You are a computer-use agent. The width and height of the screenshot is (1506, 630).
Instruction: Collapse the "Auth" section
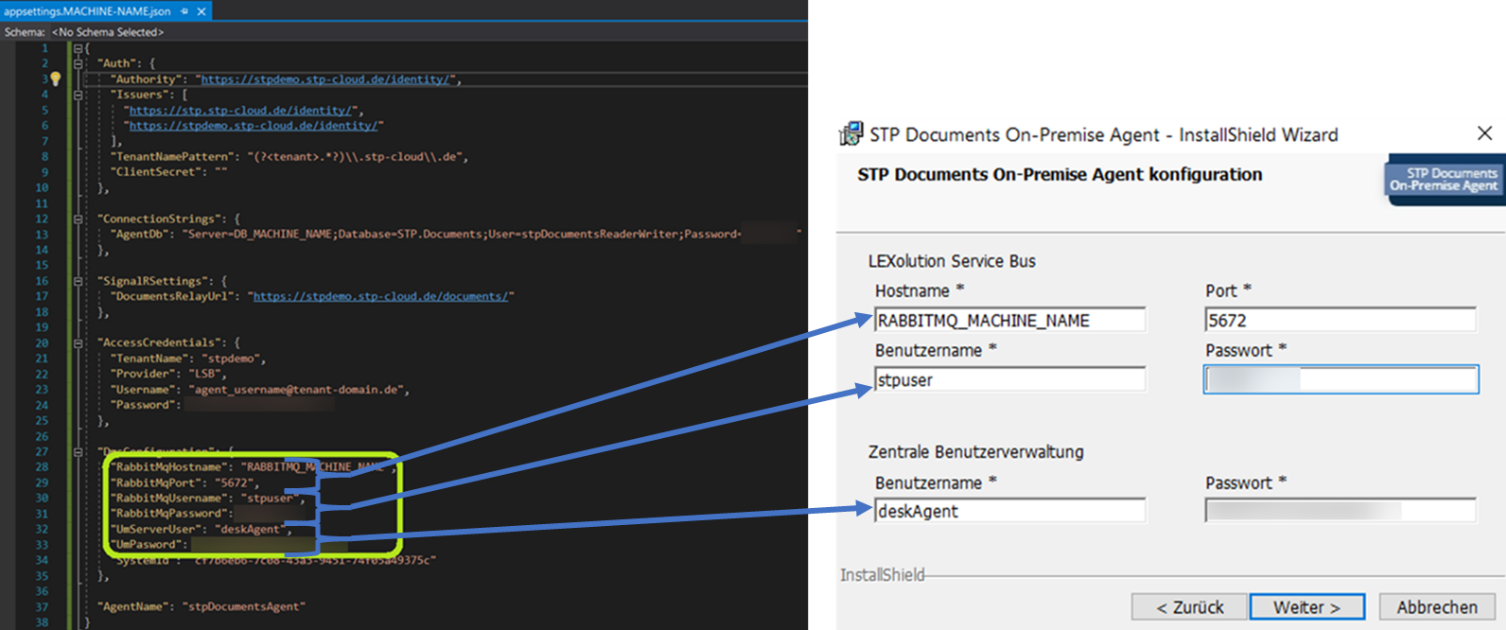coord(77,64)
